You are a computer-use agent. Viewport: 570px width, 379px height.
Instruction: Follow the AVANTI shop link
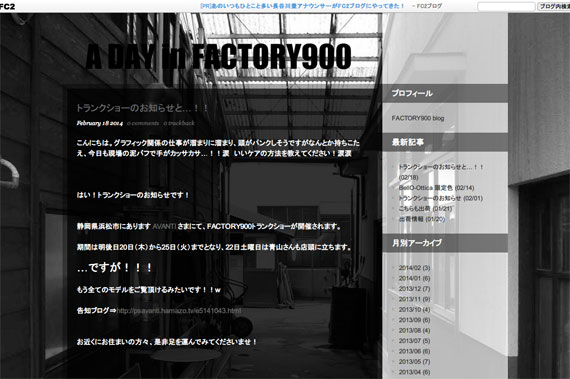coord(164,226)
